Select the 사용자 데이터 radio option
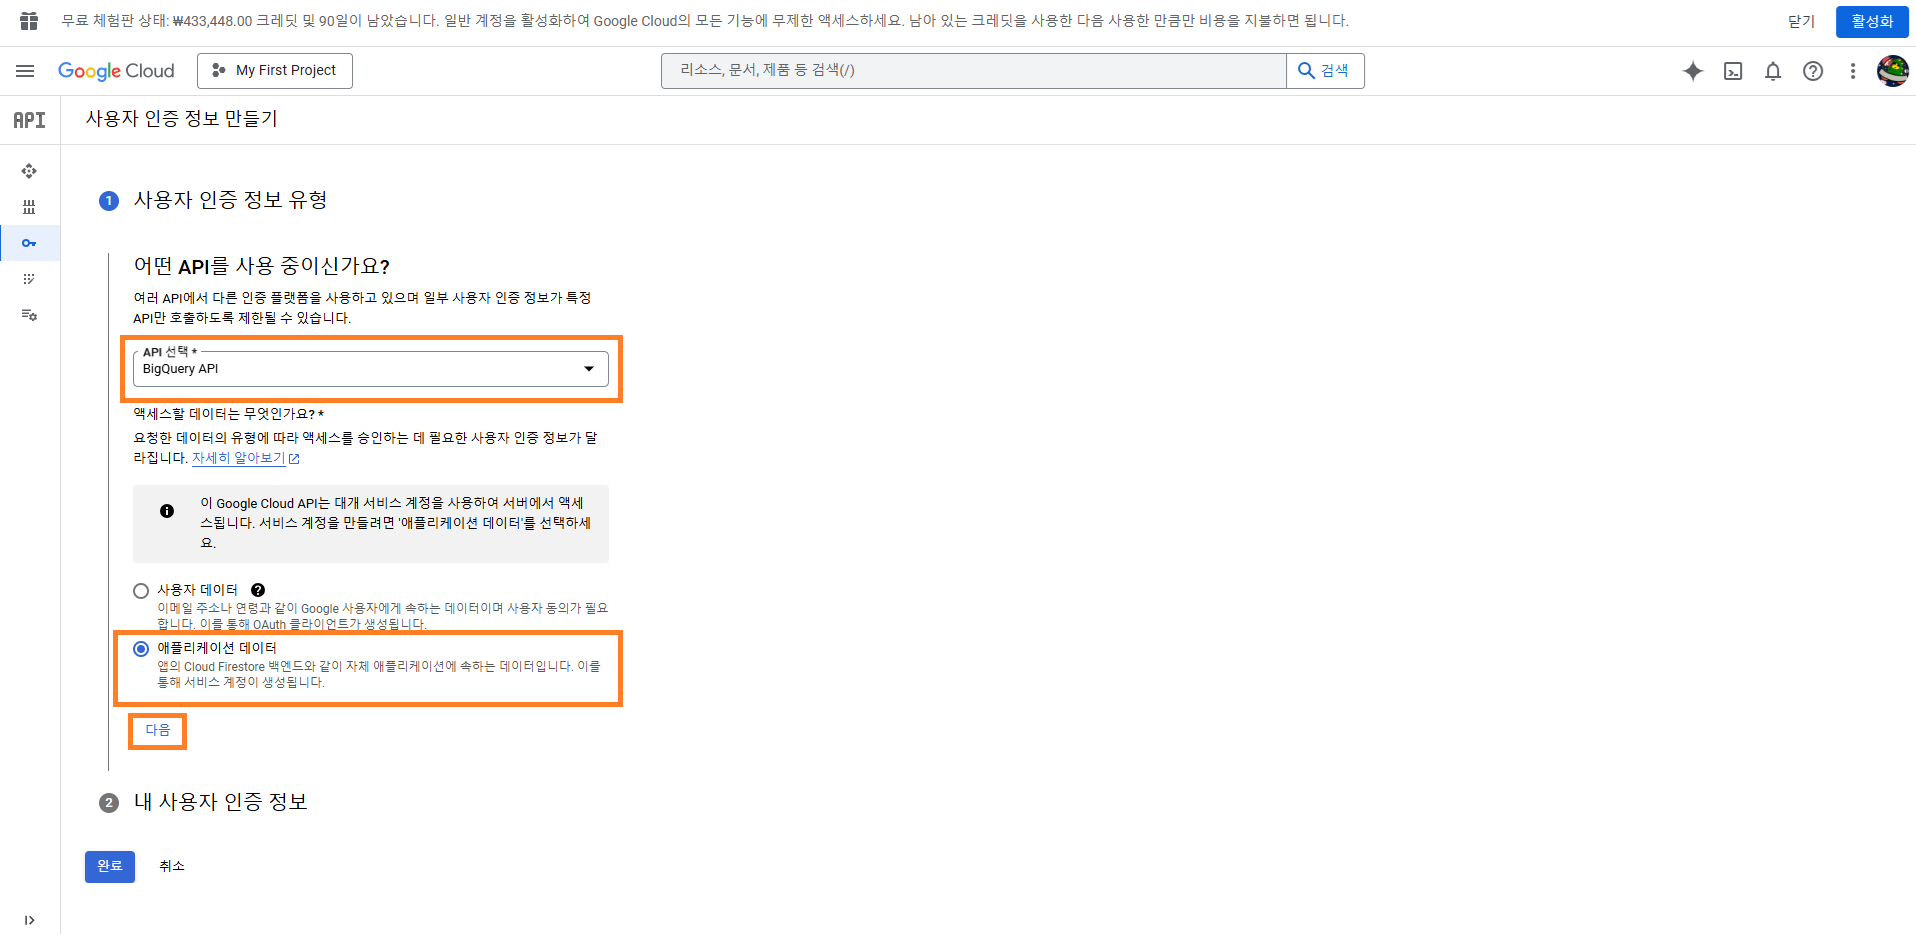 141,591
